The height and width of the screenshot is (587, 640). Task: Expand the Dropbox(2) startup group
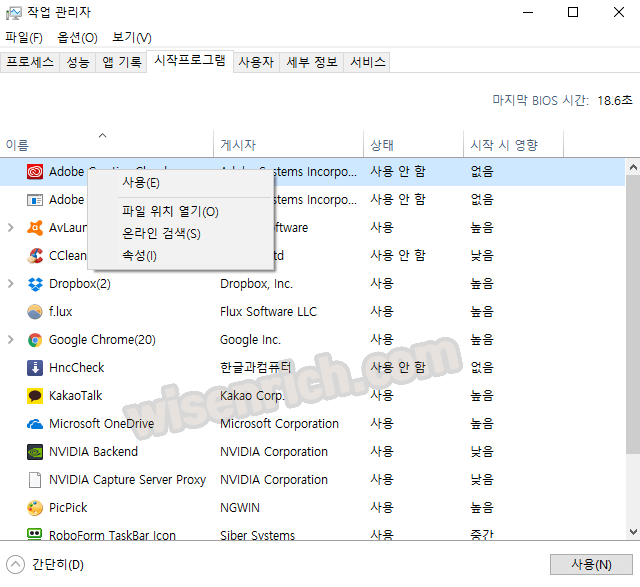coord(11,284)
